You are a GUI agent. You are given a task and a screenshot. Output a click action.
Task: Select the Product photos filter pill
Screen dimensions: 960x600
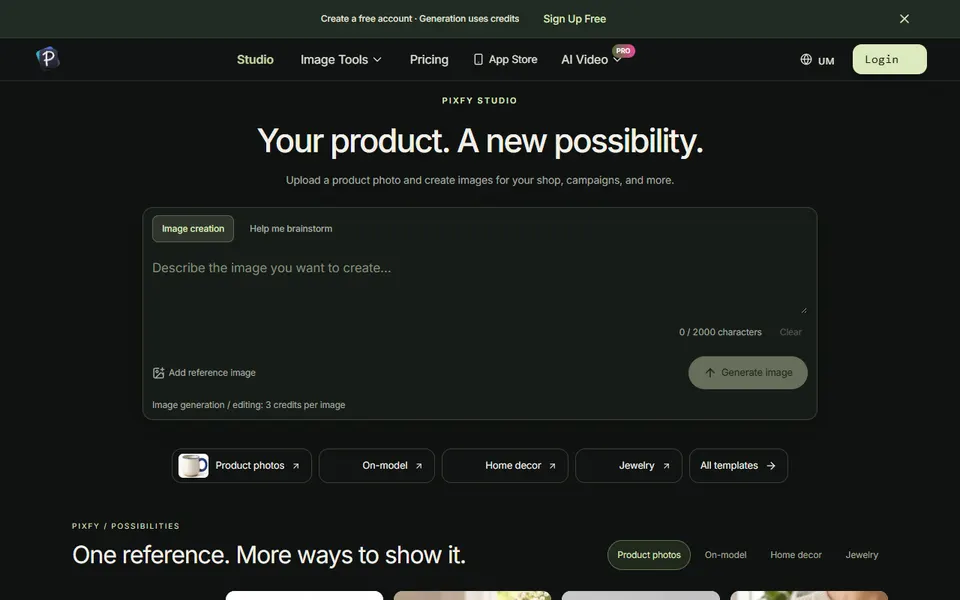[x=649, y=555]
